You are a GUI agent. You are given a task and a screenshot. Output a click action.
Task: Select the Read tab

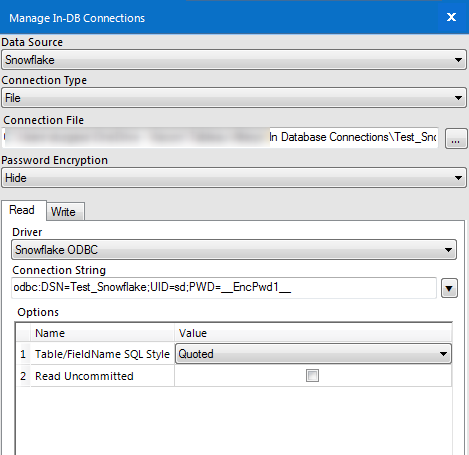click(23, 210)
